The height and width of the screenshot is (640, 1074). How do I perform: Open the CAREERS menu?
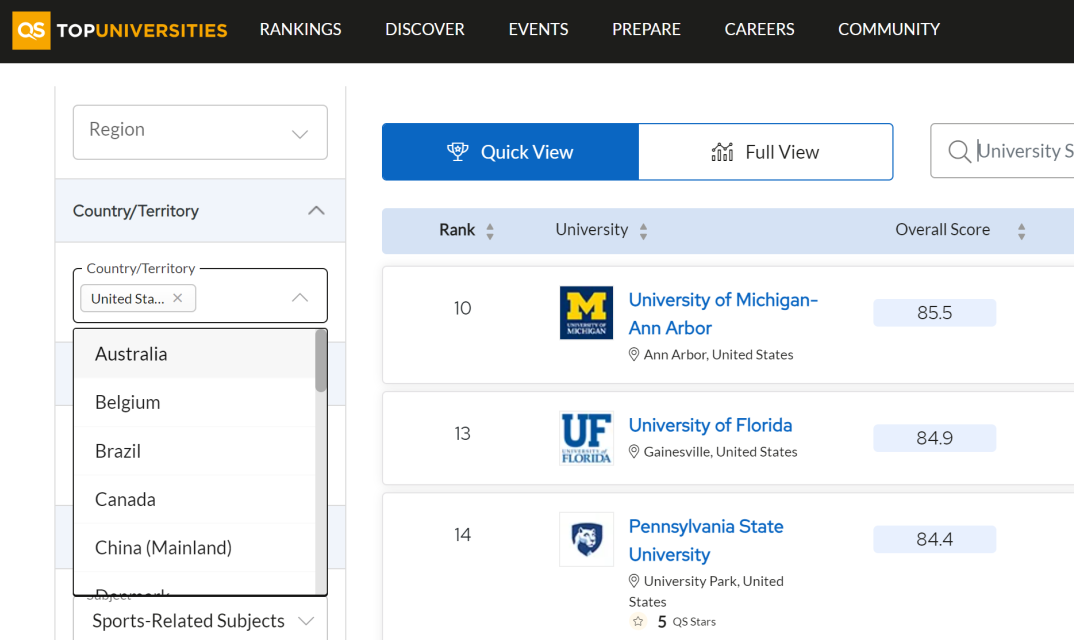point(760,29)
